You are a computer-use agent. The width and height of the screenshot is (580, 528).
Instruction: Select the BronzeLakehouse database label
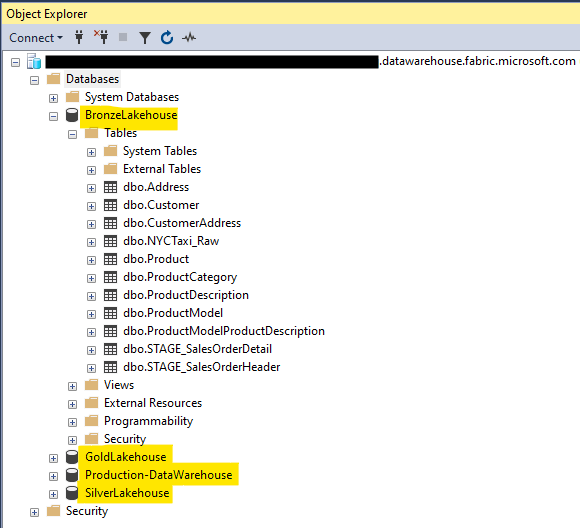tap(131, 115)
